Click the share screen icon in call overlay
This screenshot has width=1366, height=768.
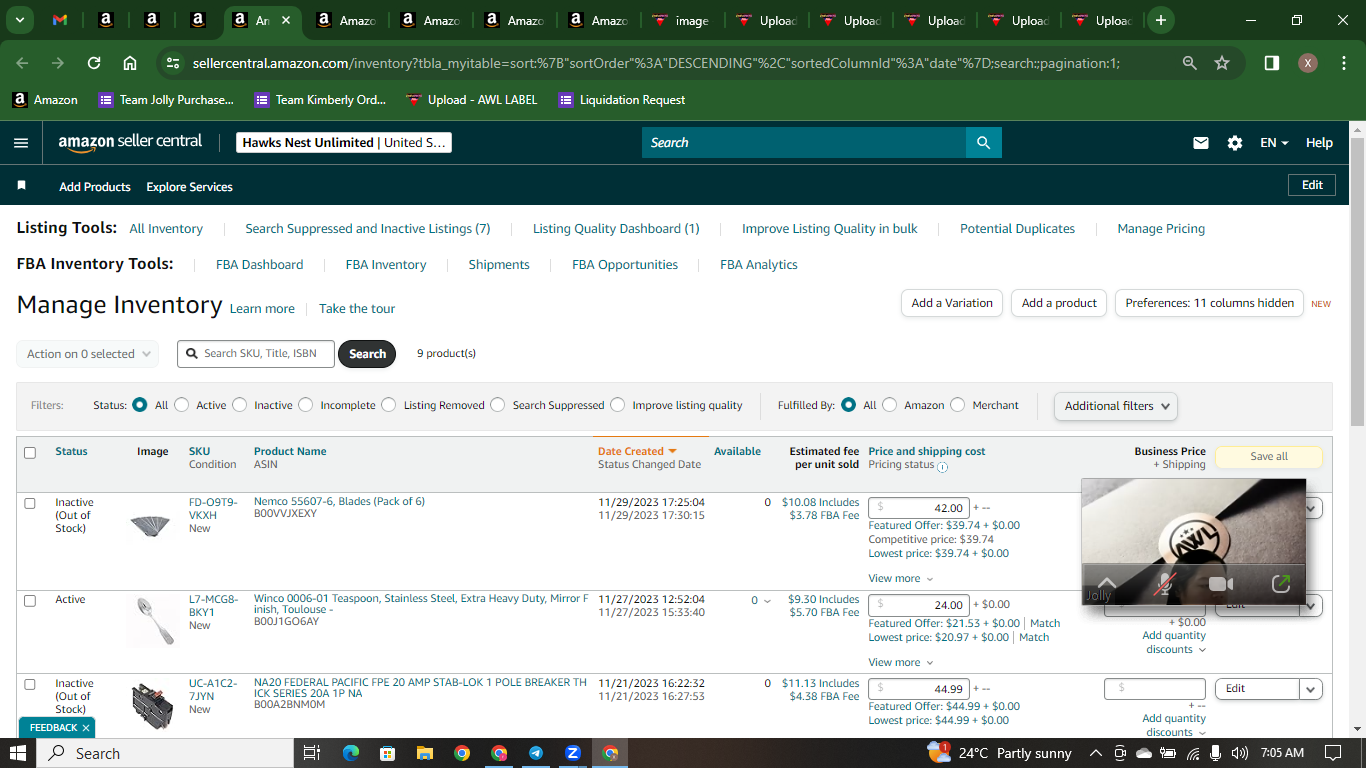[x=1280, y=584]
